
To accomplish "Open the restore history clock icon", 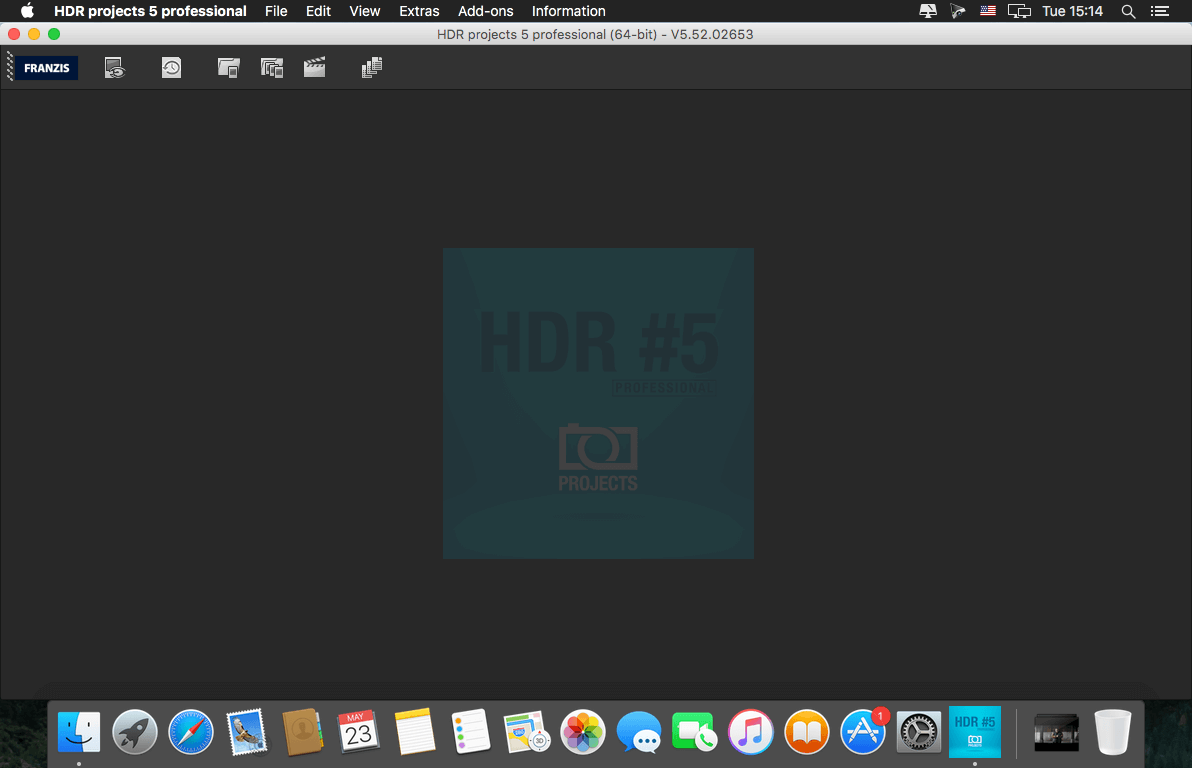I will pyautogui.click(x=172, y=68).
